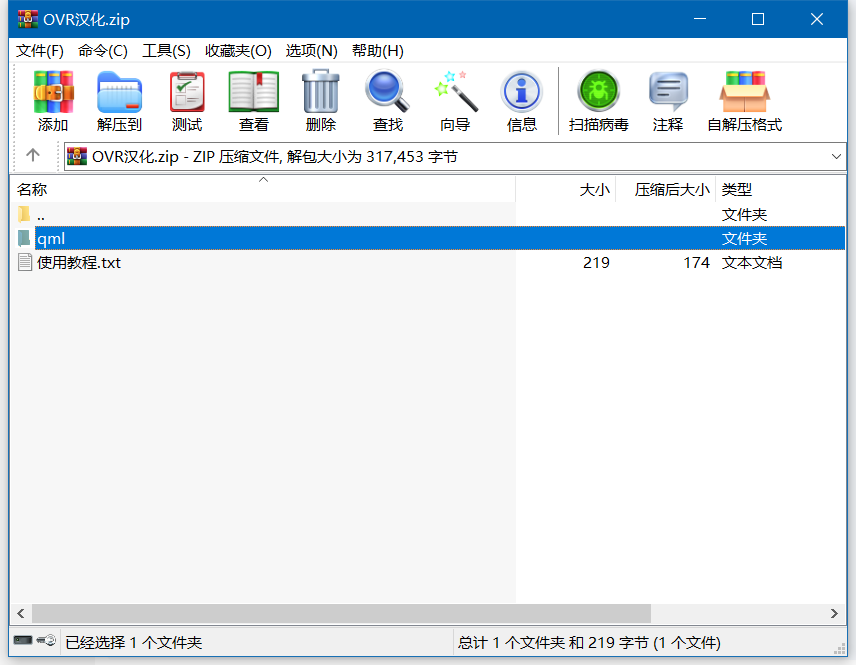The image size is (856, 665).
Task: Expand the archive path dropdown arrow
Action: click(836, 156)
